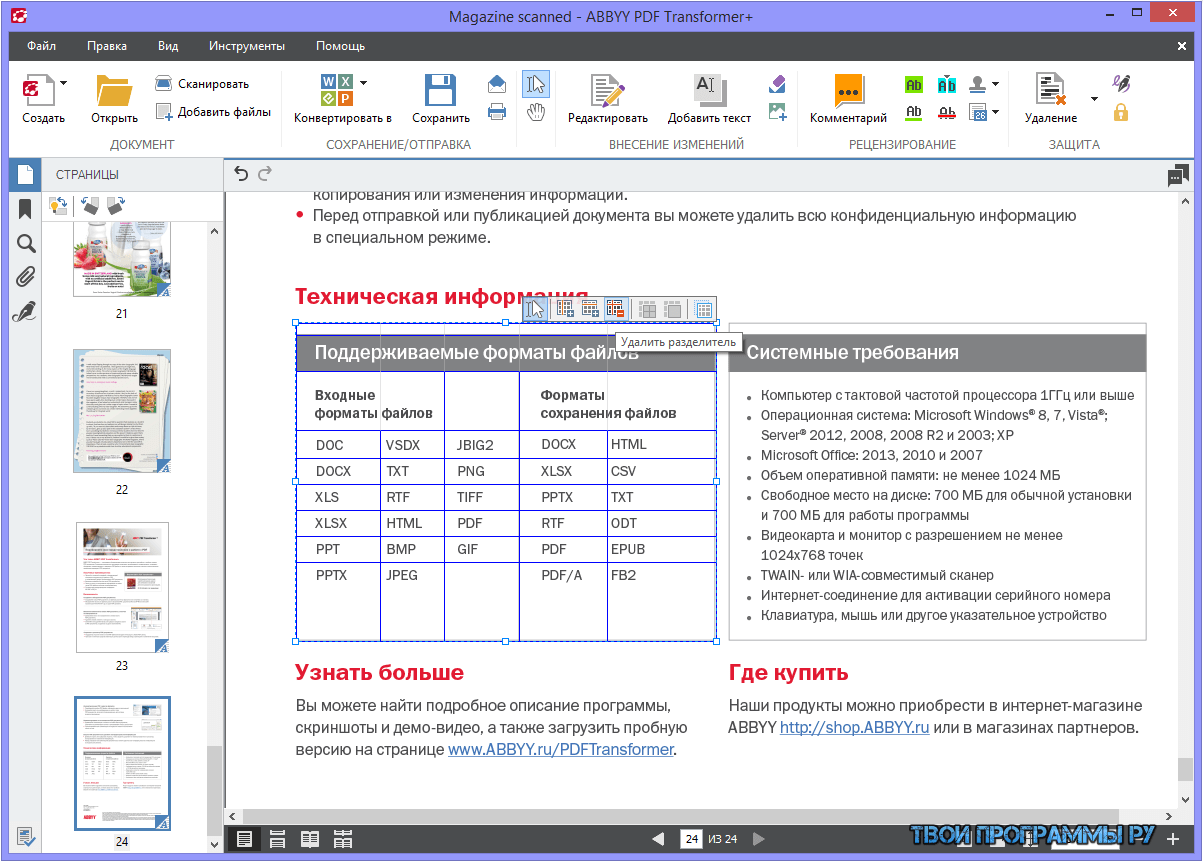Open the bookmarks sidebar panel

coord(26,209)
